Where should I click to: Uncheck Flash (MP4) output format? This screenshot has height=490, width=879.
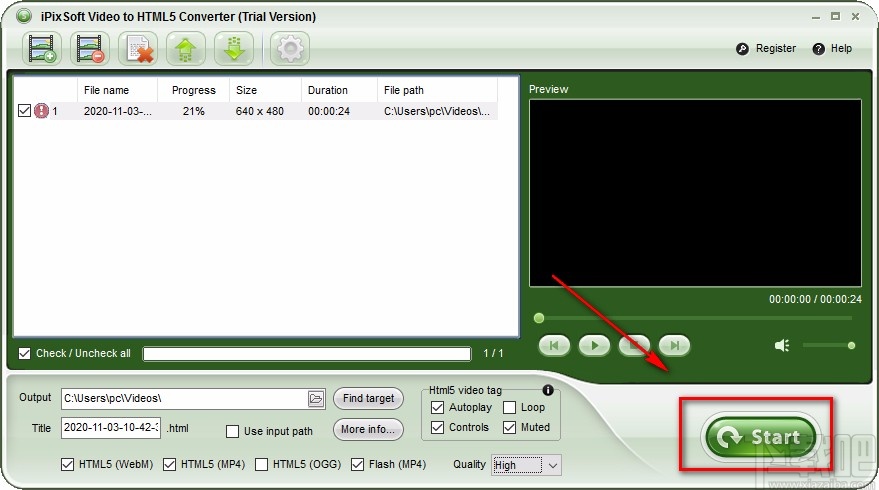(x=357, y=464)
